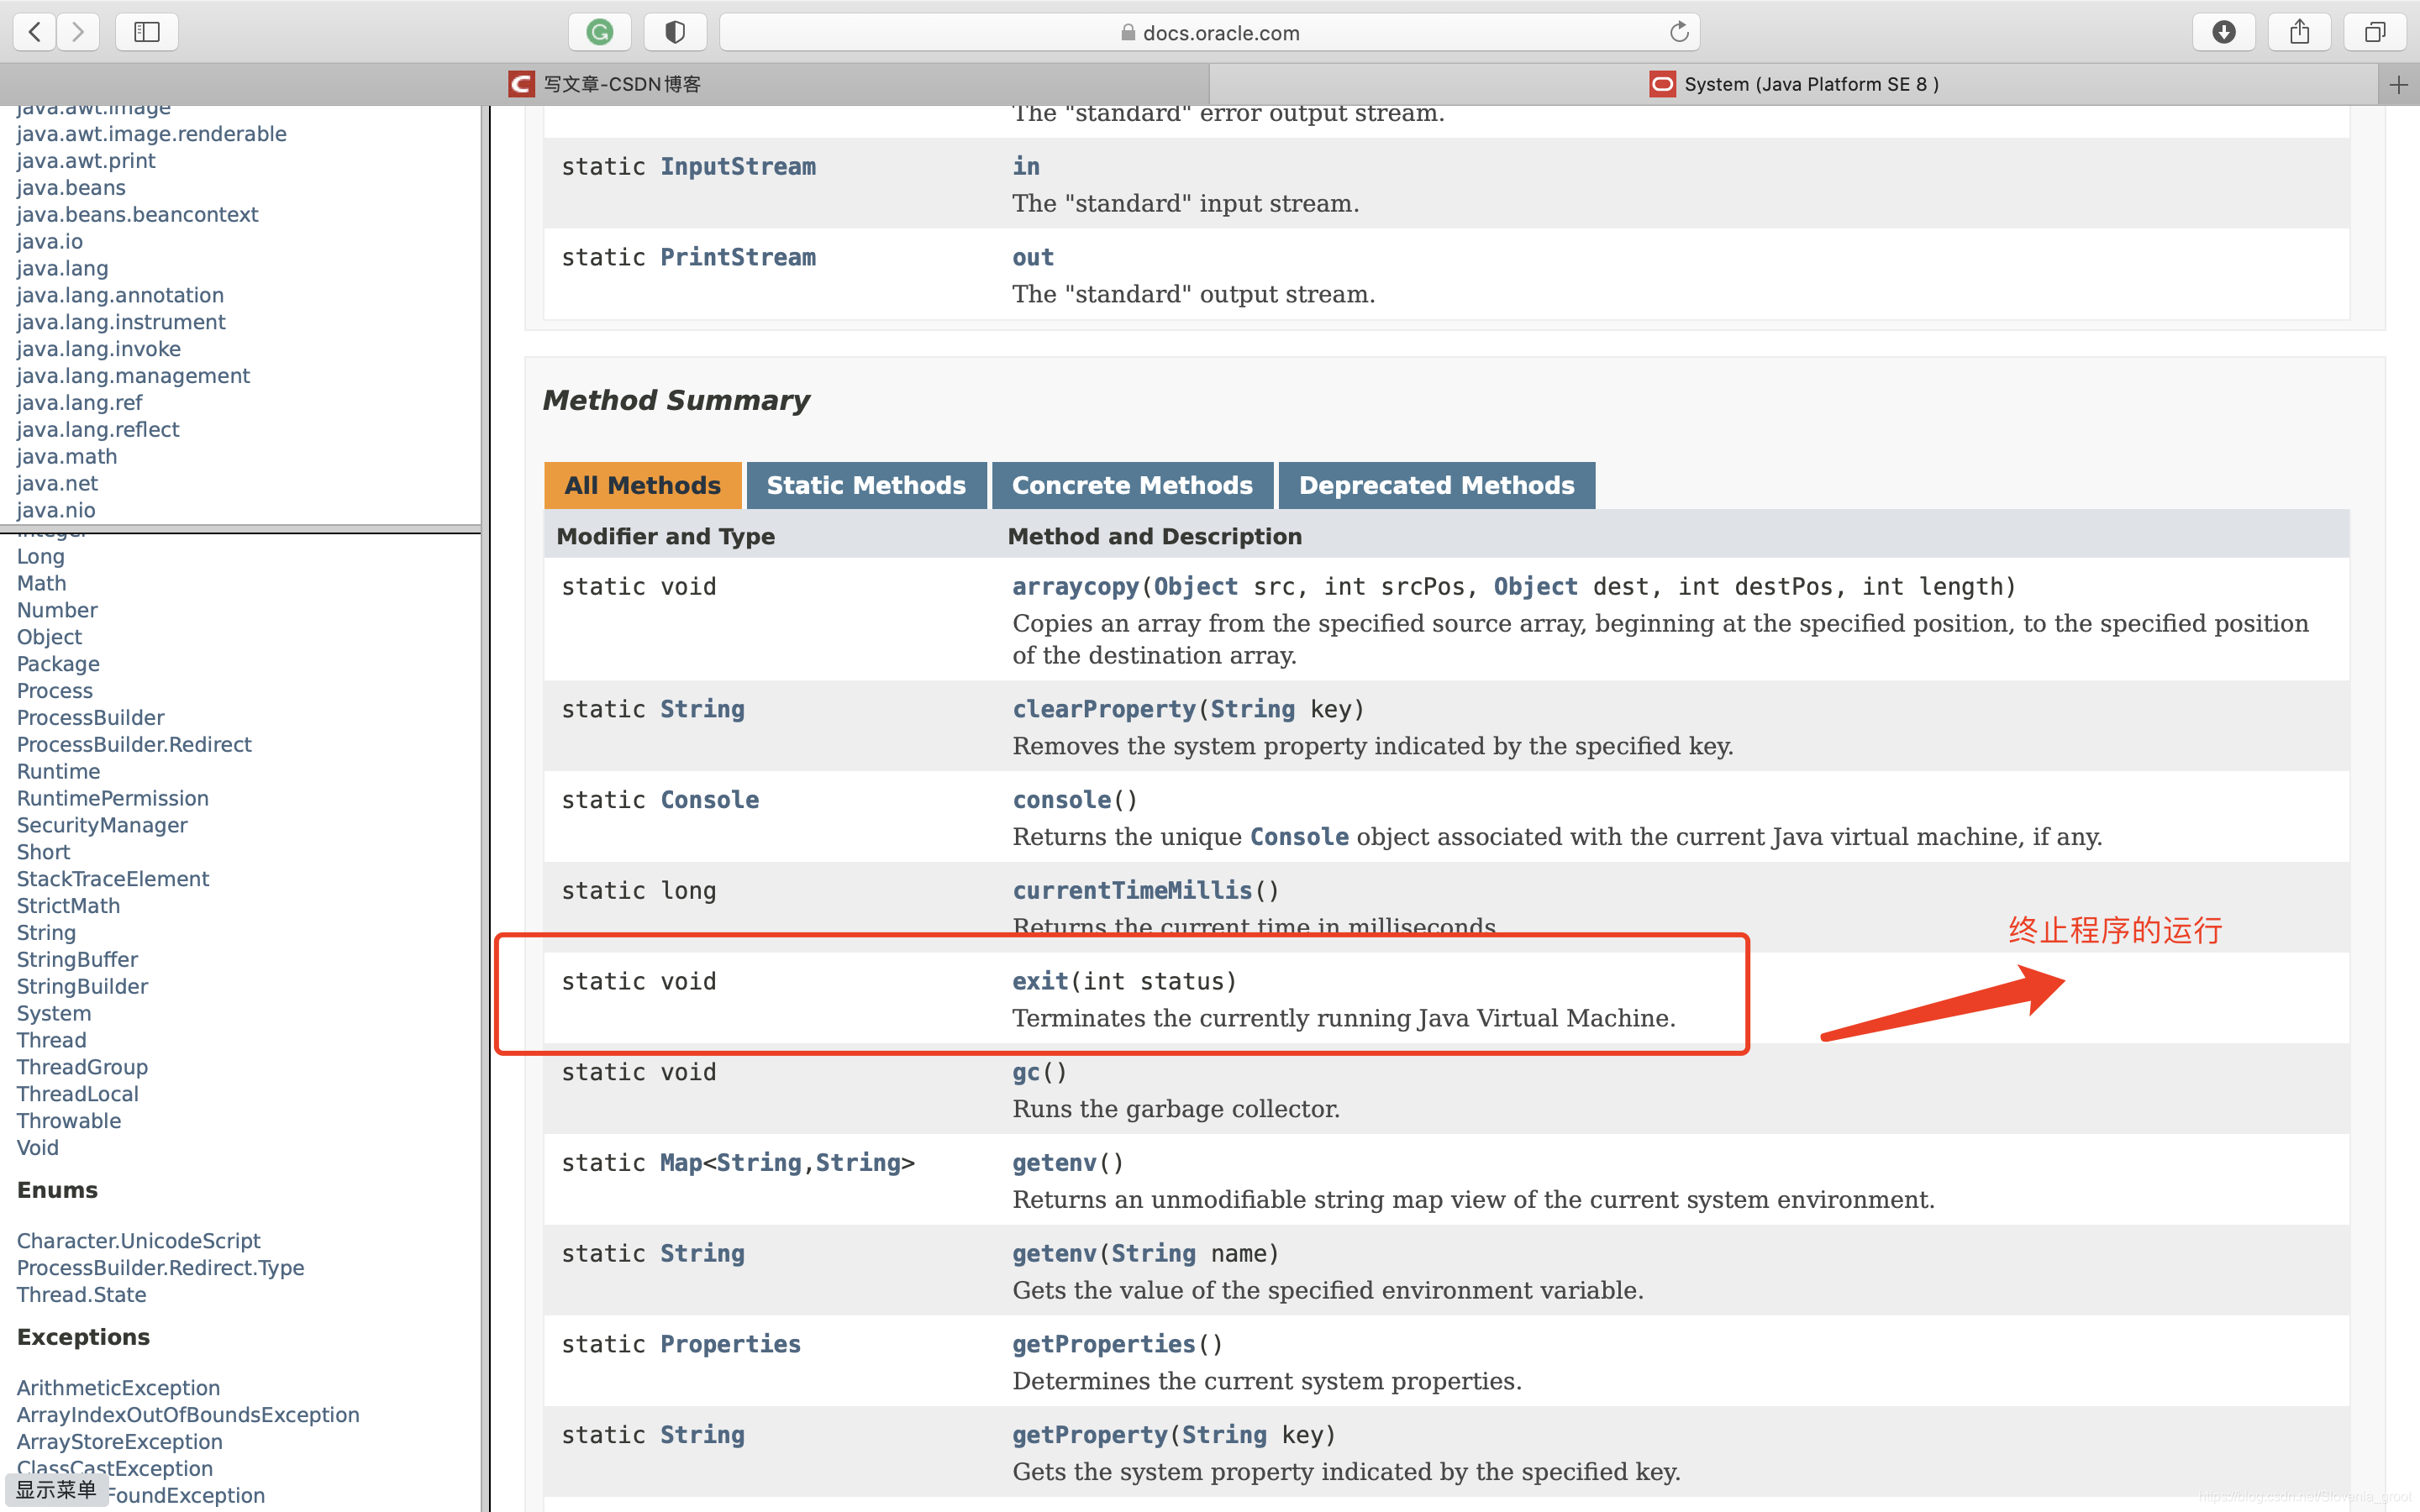Select the Deprecated Methods tab
The width and height of the screenshot is (2420, 1512).
click(x=1436, y=486)
